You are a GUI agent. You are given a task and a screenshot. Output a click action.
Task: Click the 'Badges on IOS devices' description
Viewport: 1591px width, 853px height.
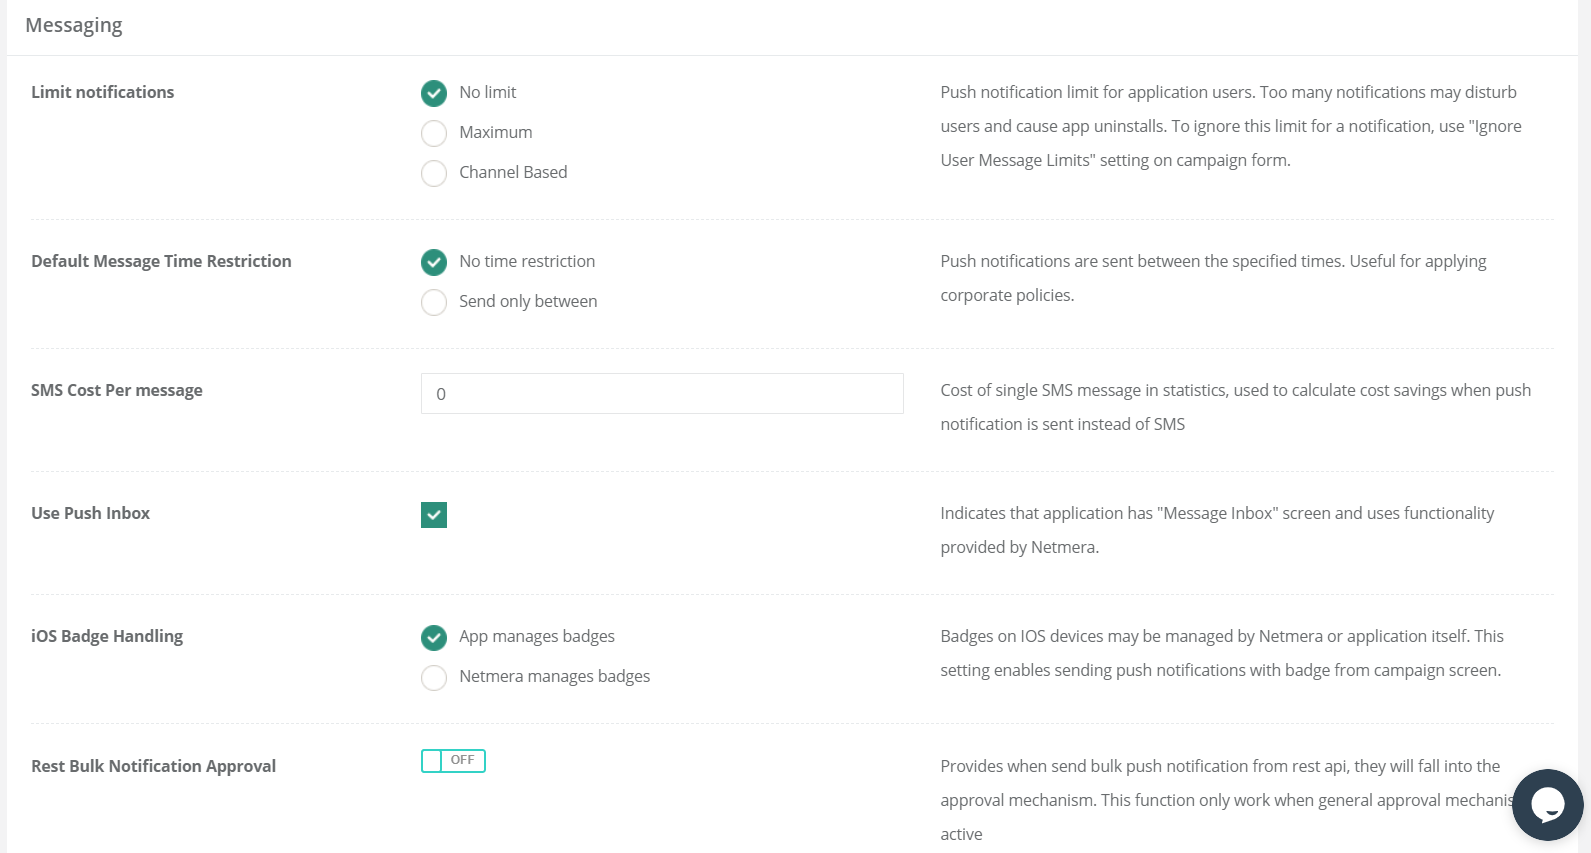tap(1222, 653)
